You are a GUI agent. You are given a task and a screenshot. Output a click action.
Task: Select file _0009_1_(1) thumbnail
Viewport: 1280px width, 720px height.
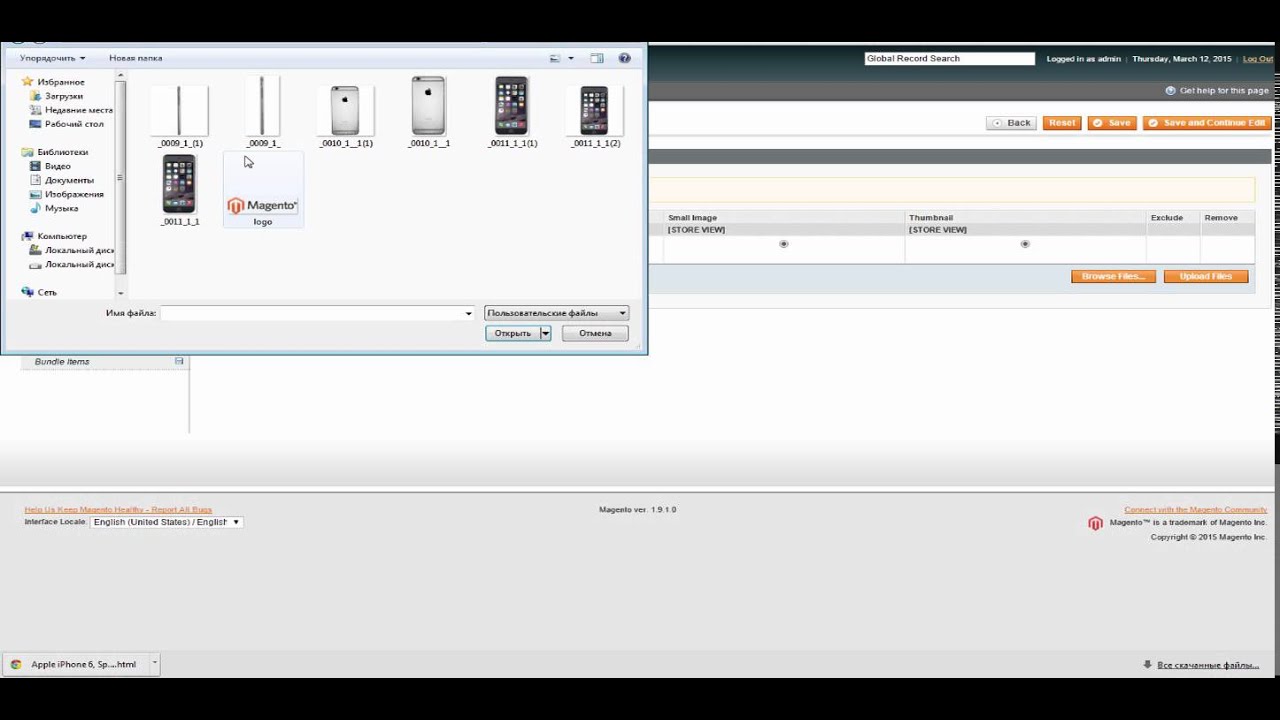[x=180, y=112]
